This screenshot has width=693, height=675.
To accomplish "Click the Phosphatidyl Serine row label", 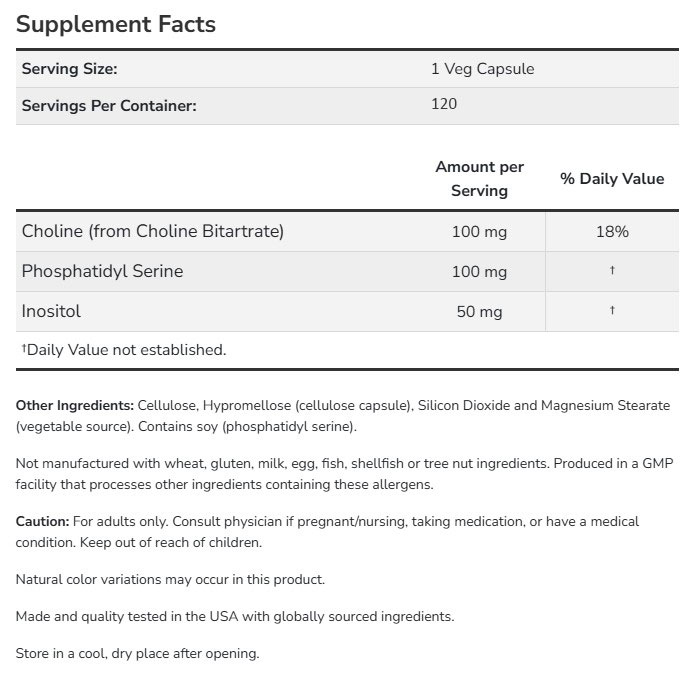I will [102, 271].
